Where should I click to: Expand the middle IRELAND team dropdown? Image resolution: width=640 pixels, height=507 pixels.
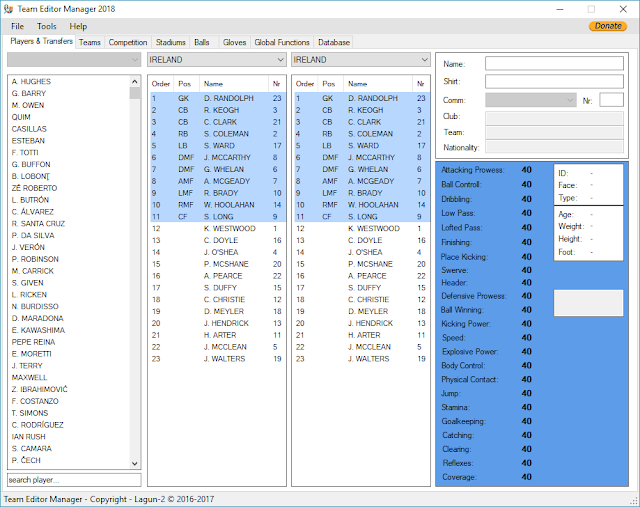coord(217,60)
